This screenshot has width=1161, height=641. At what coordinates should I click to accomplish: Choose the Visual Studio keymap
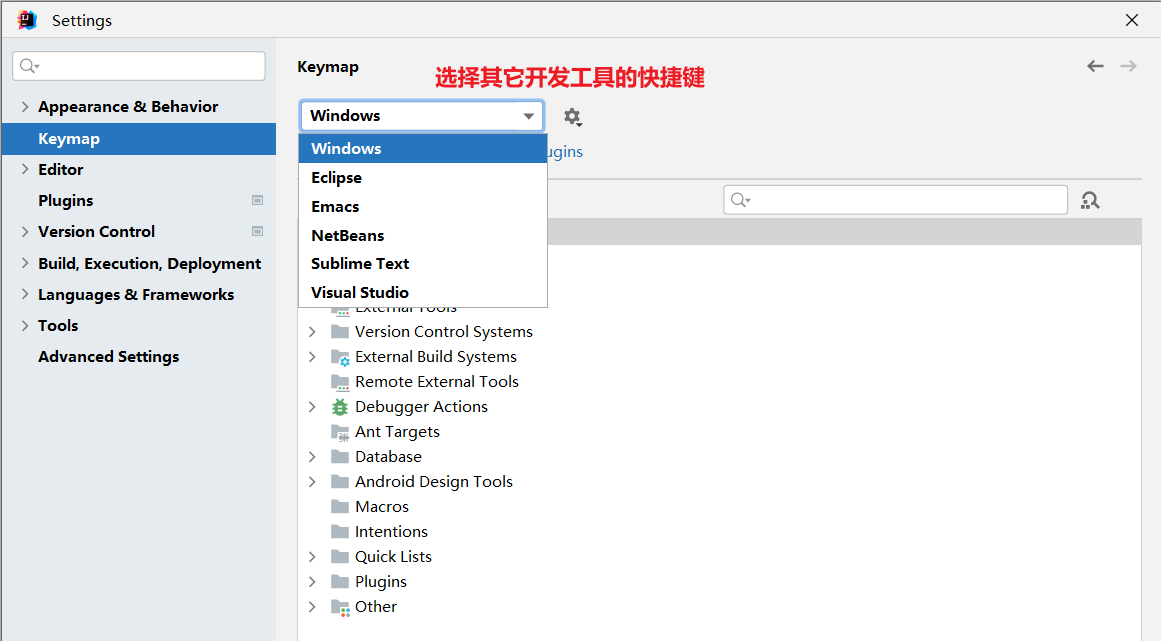(423, 292)
